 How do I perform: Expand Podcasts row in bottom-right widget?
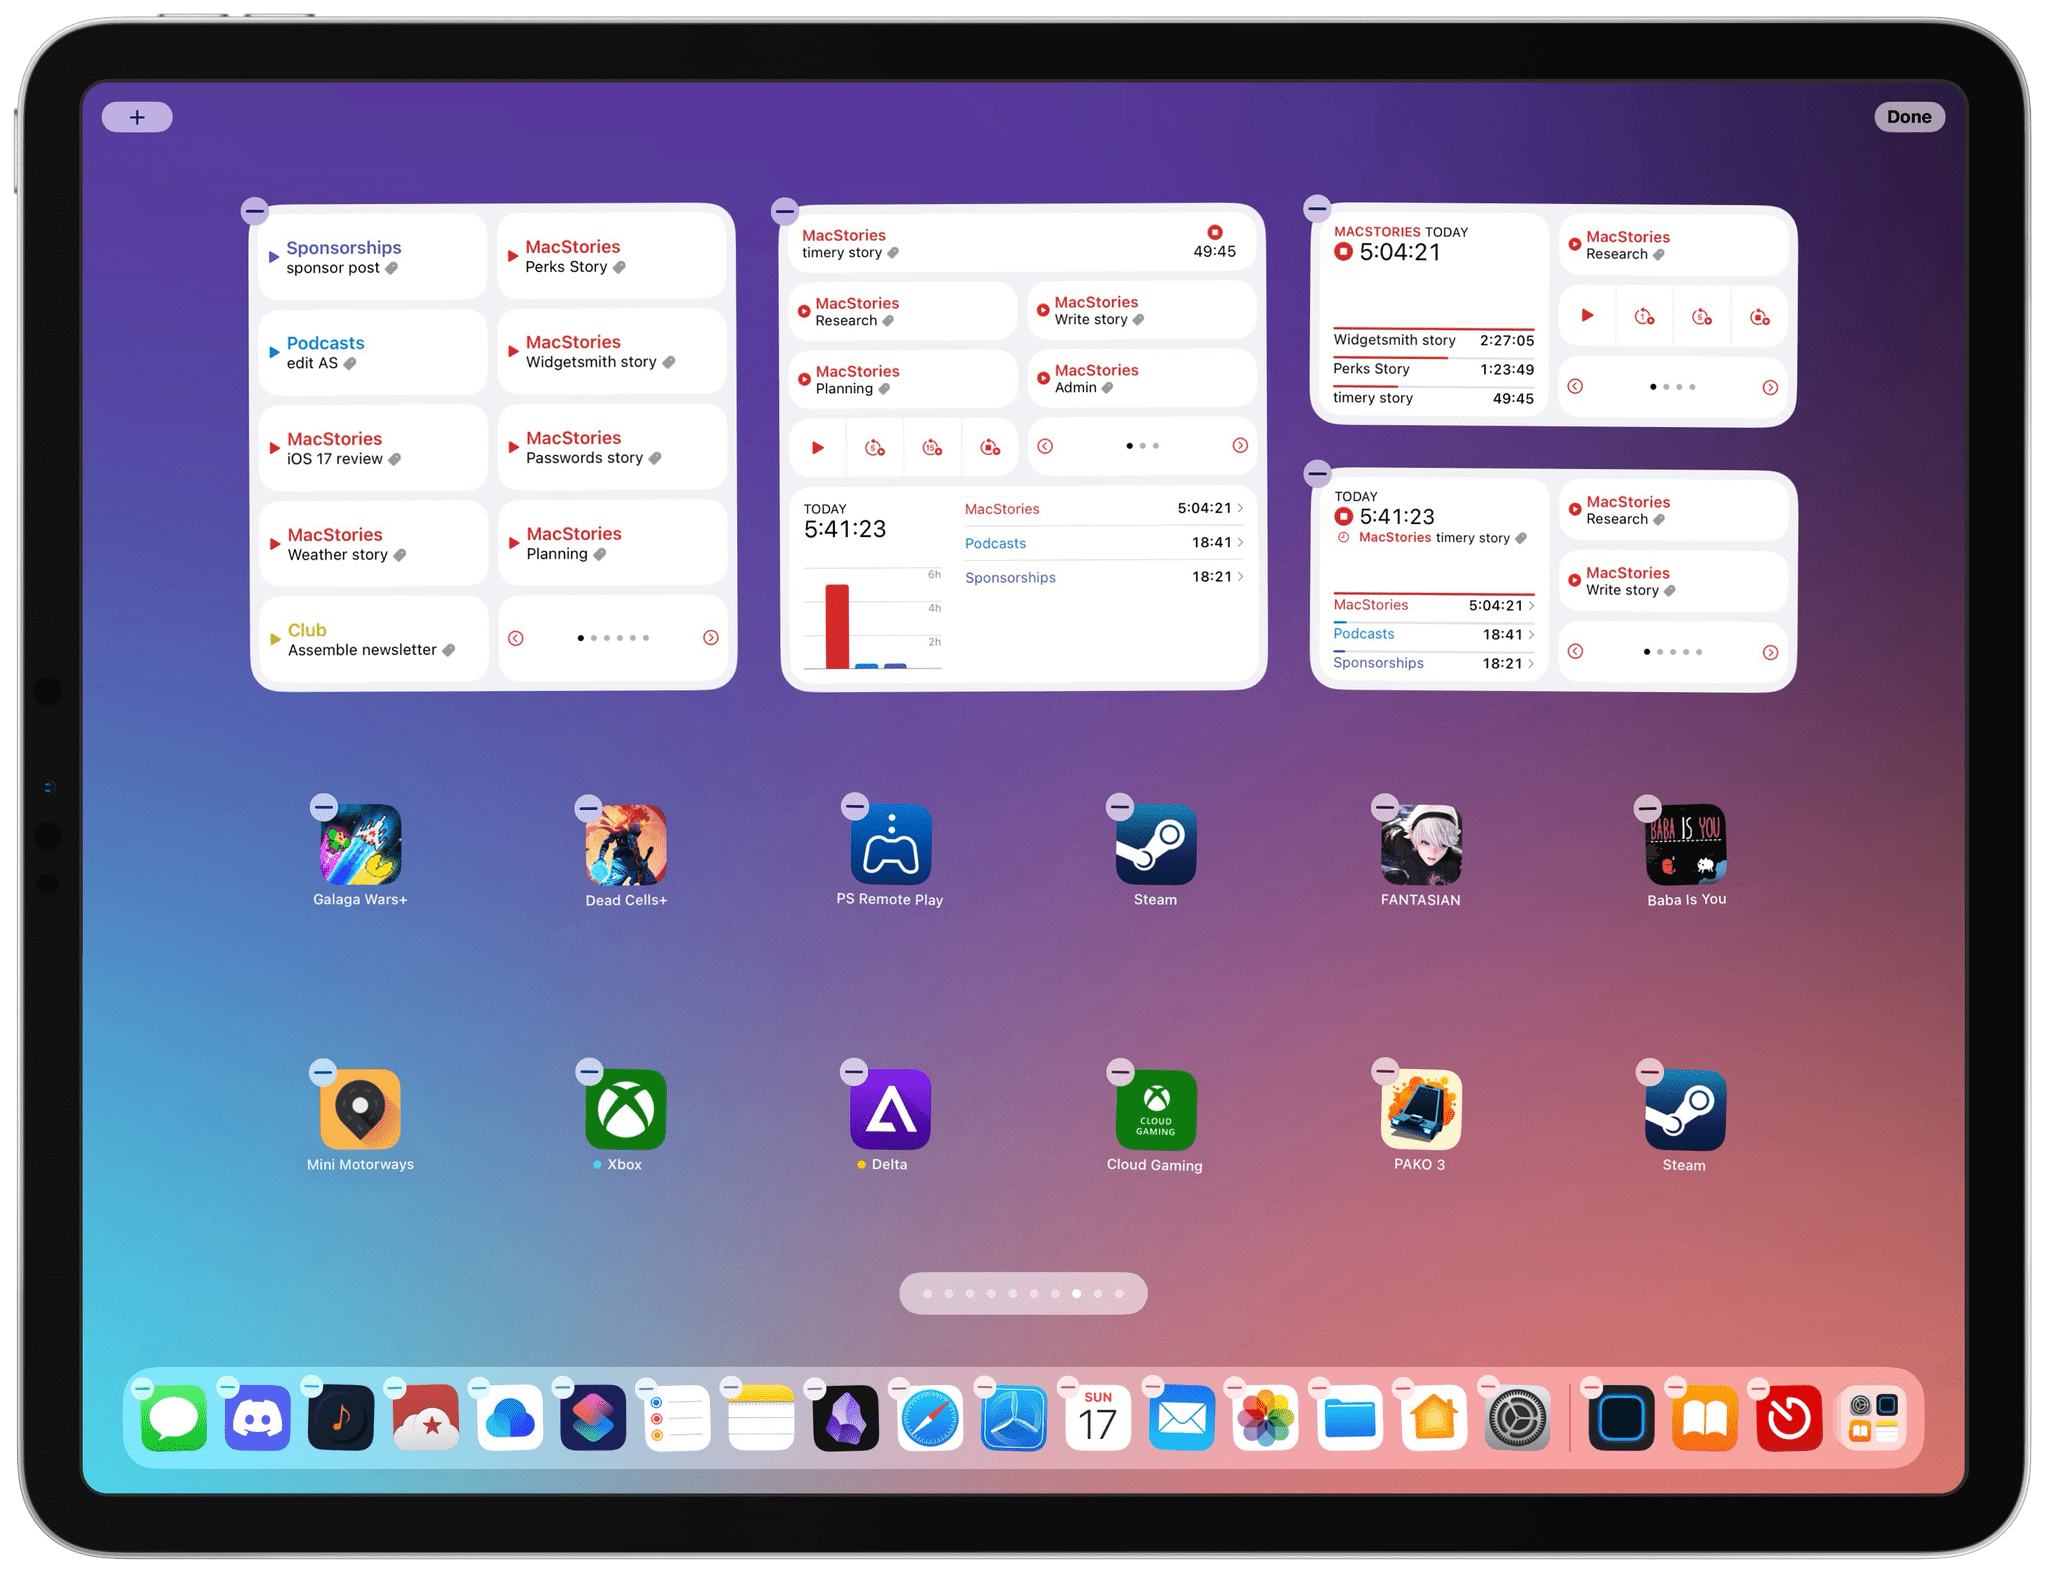pyautogui.click(x=1433, y=634)
